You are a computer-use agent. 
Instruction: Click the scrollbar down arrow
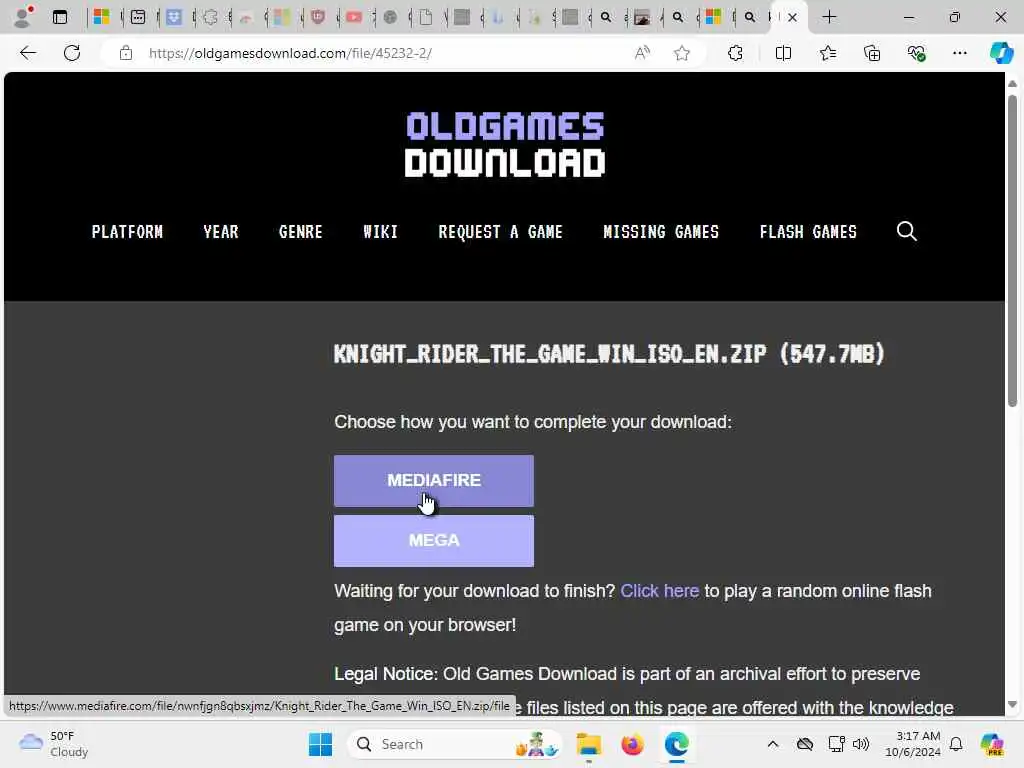(1012, 704)
